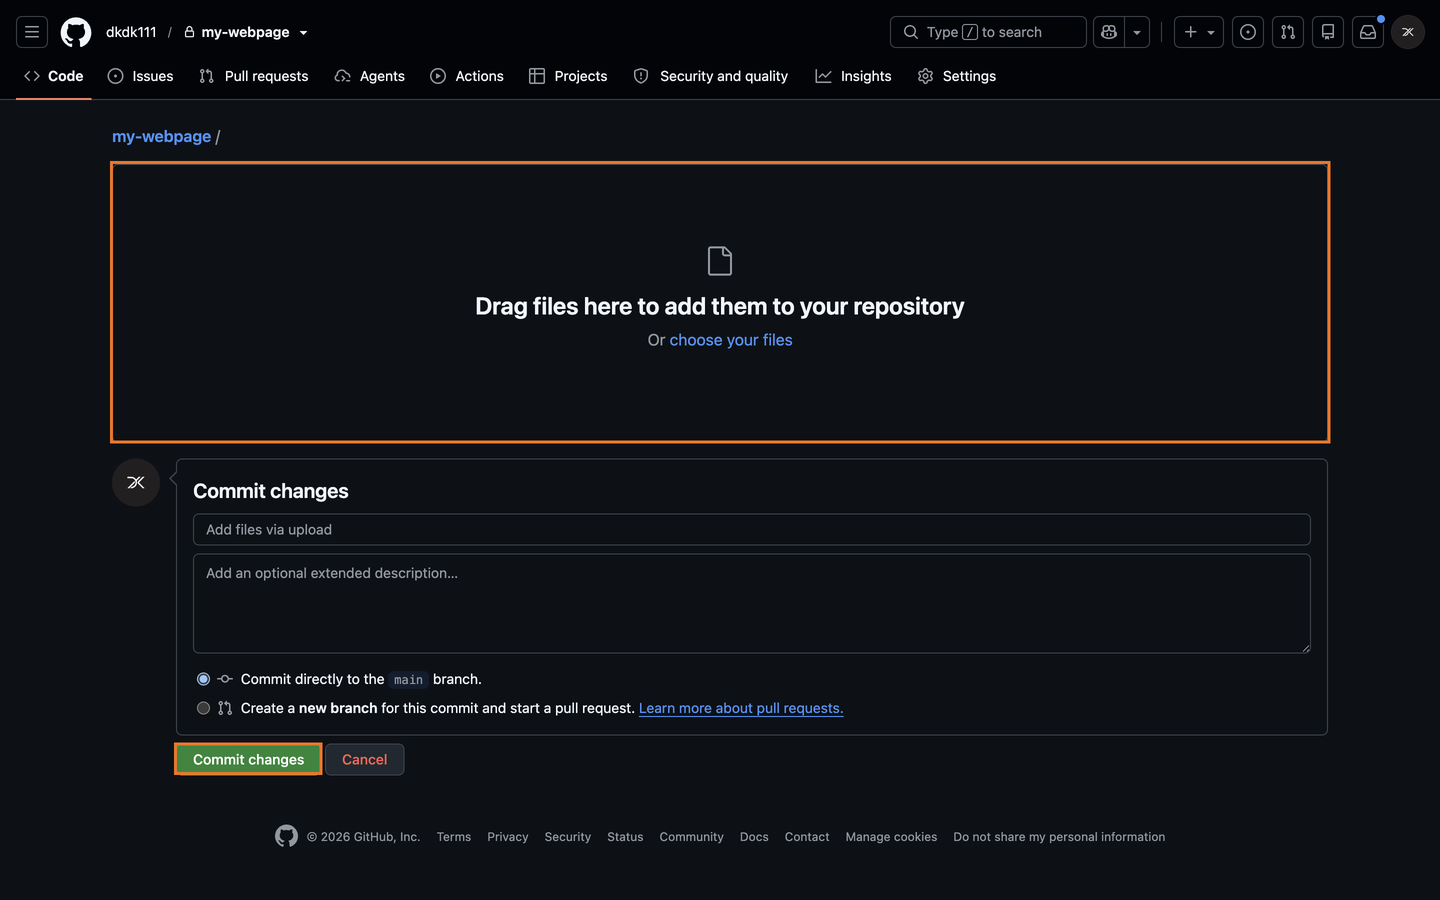Select Create a new branch option
Image resolution: width=1440 pixels, height=900 pixels.
[x=204, y=708]
